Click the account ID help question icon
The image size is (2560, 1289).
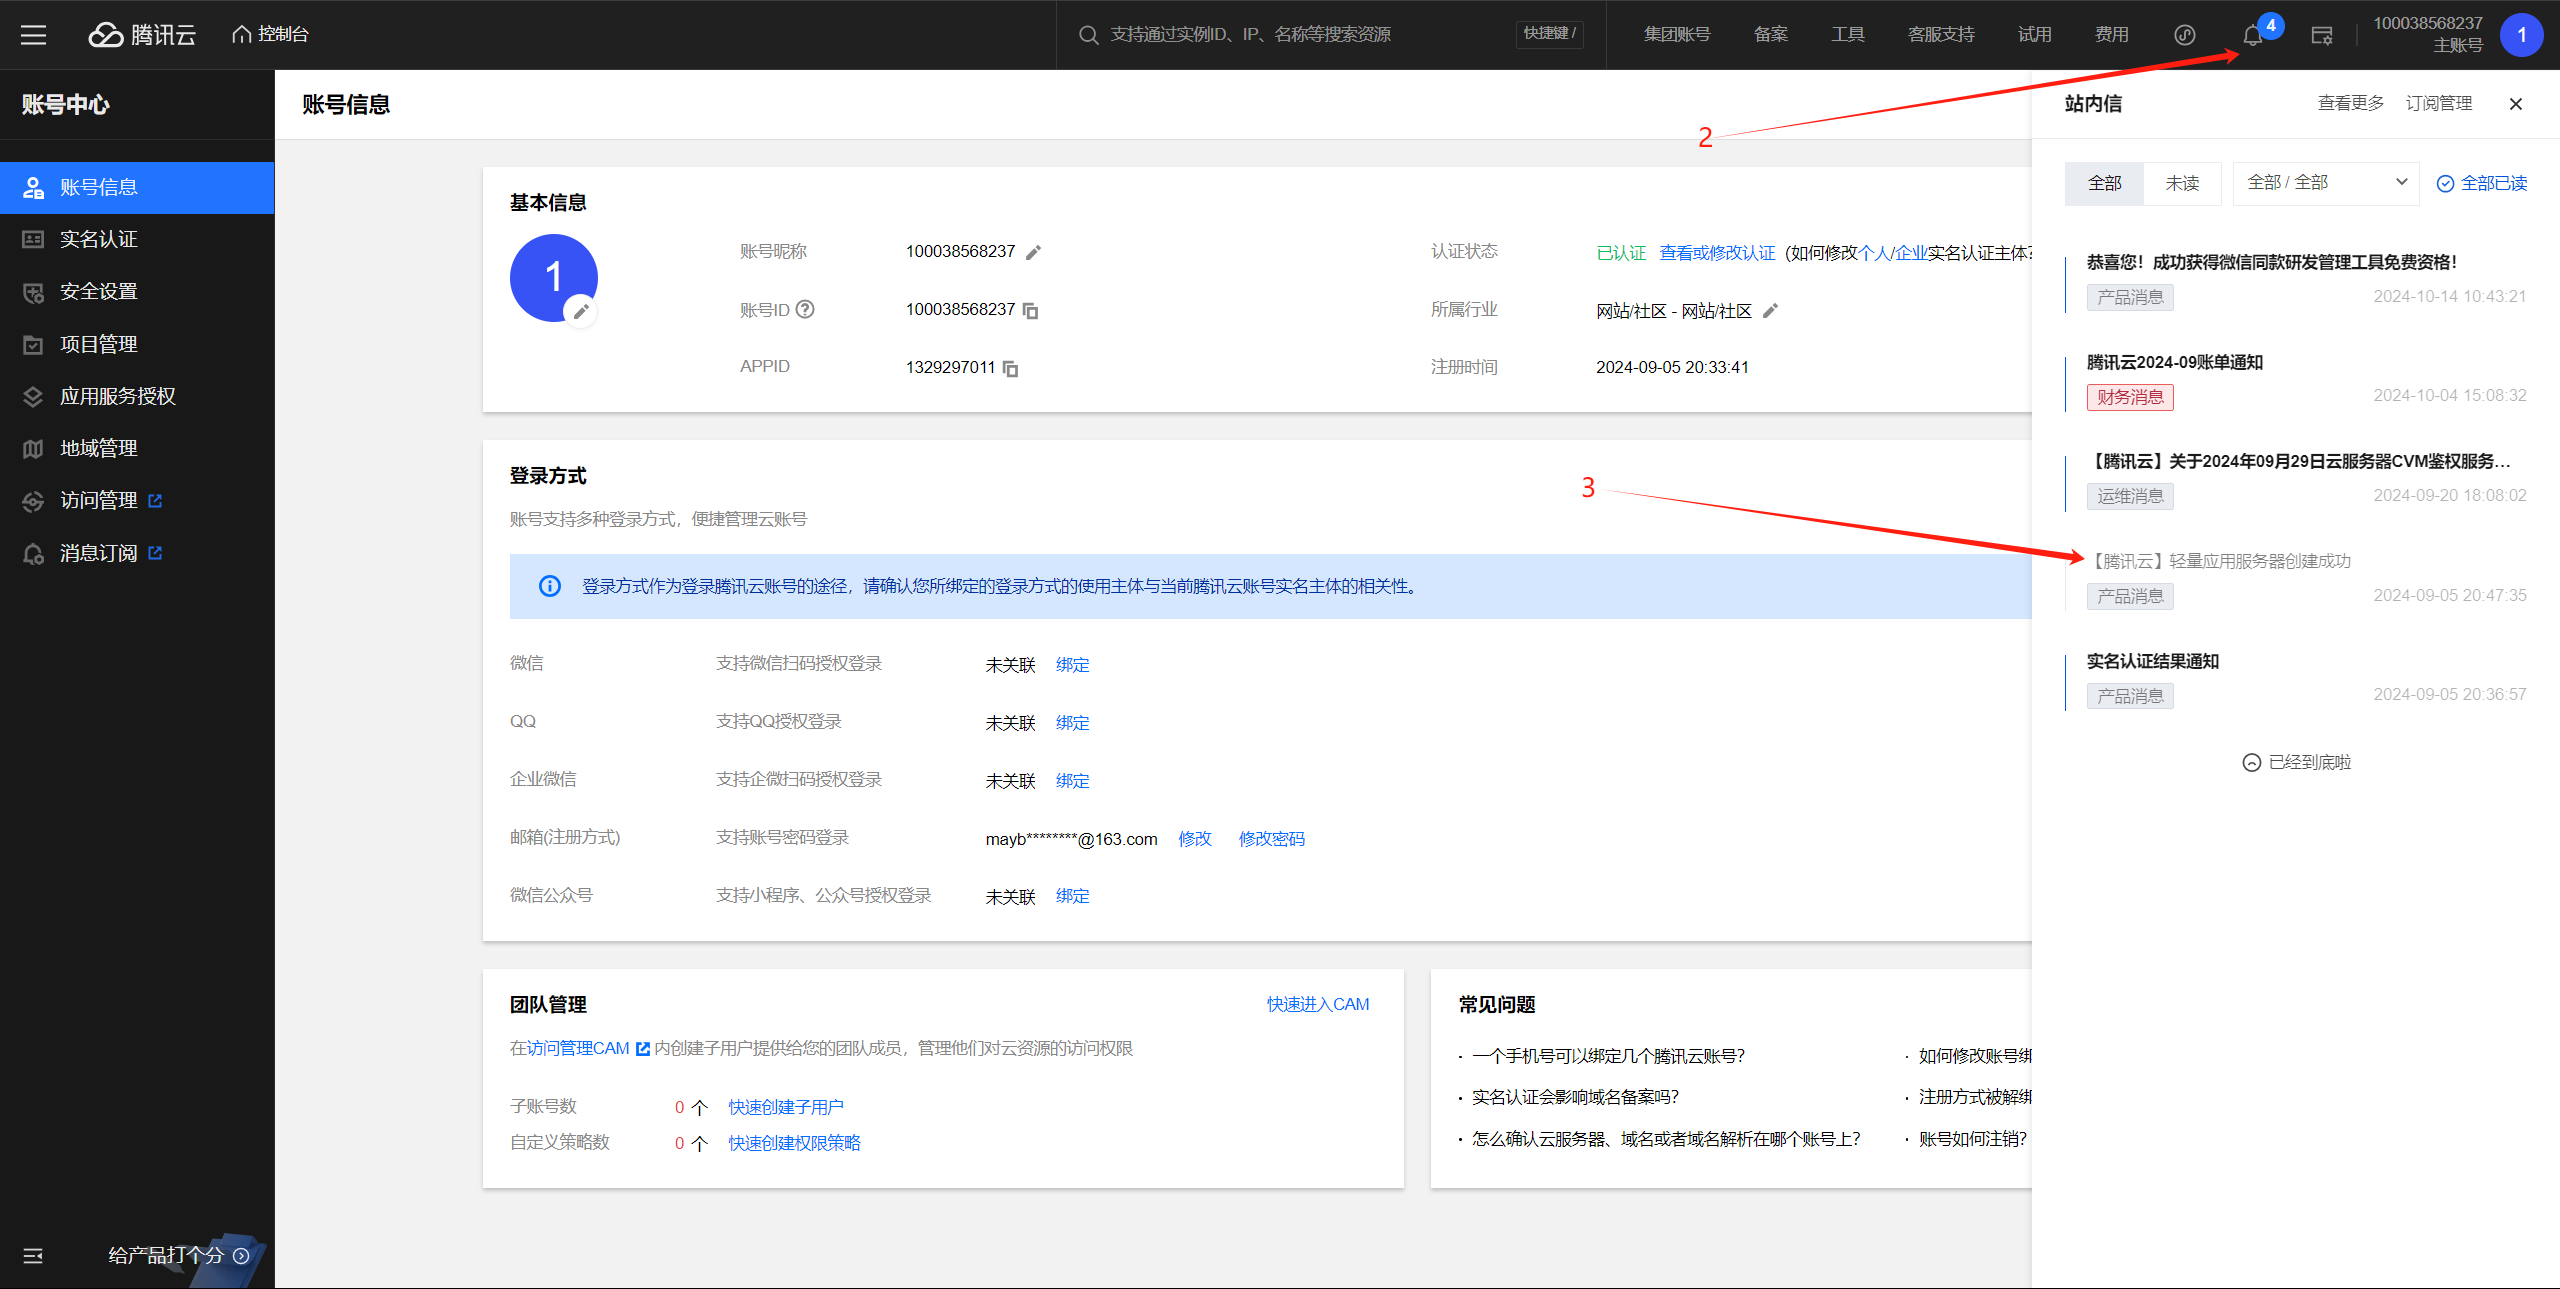[805, 309]
